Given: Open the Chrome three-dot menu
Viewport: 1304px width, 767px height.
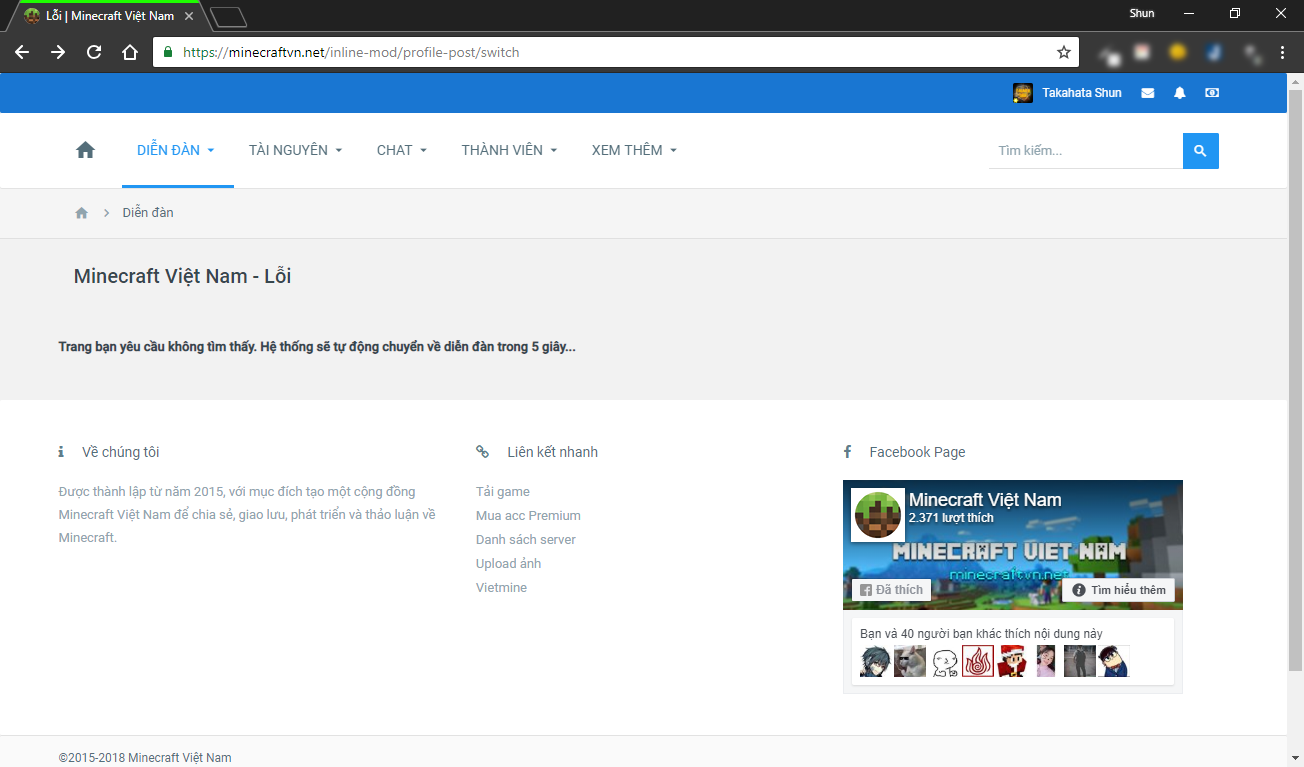Looking at the screenshot, I should click(x=1282, y=52).
